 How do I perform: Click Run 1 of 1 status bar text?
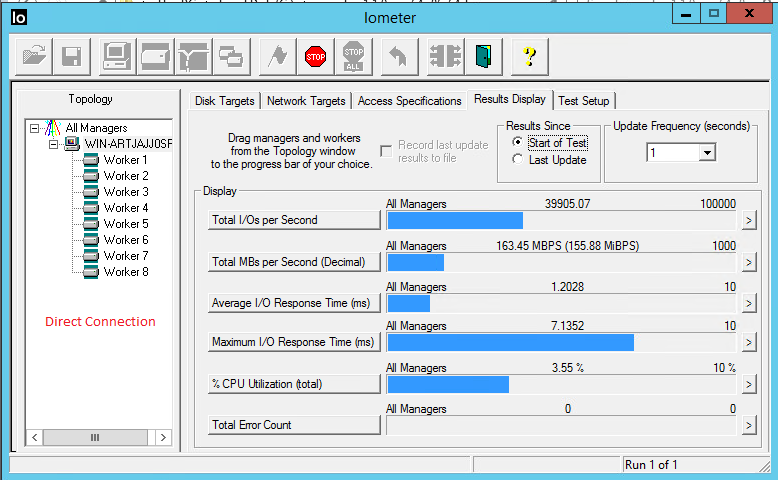tap(651, 465)
